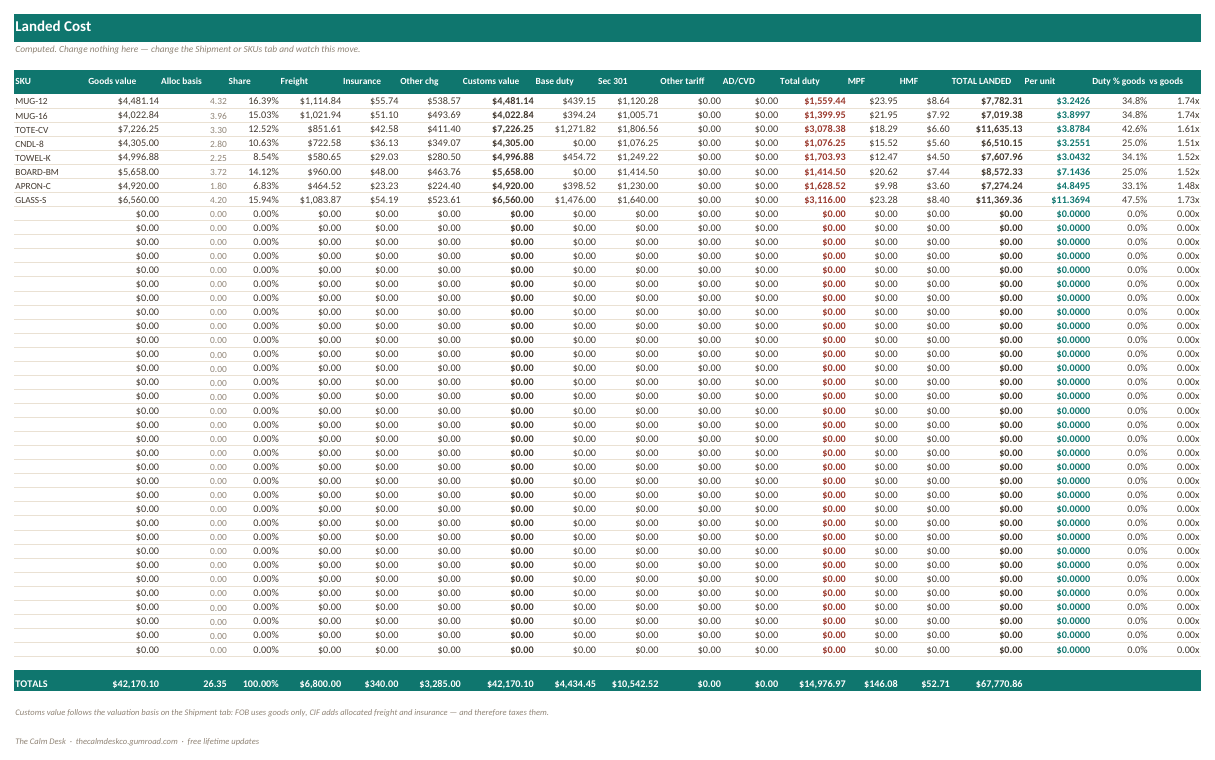Select MUG-16 per unit $3.8997

(x=1072, y=115)
